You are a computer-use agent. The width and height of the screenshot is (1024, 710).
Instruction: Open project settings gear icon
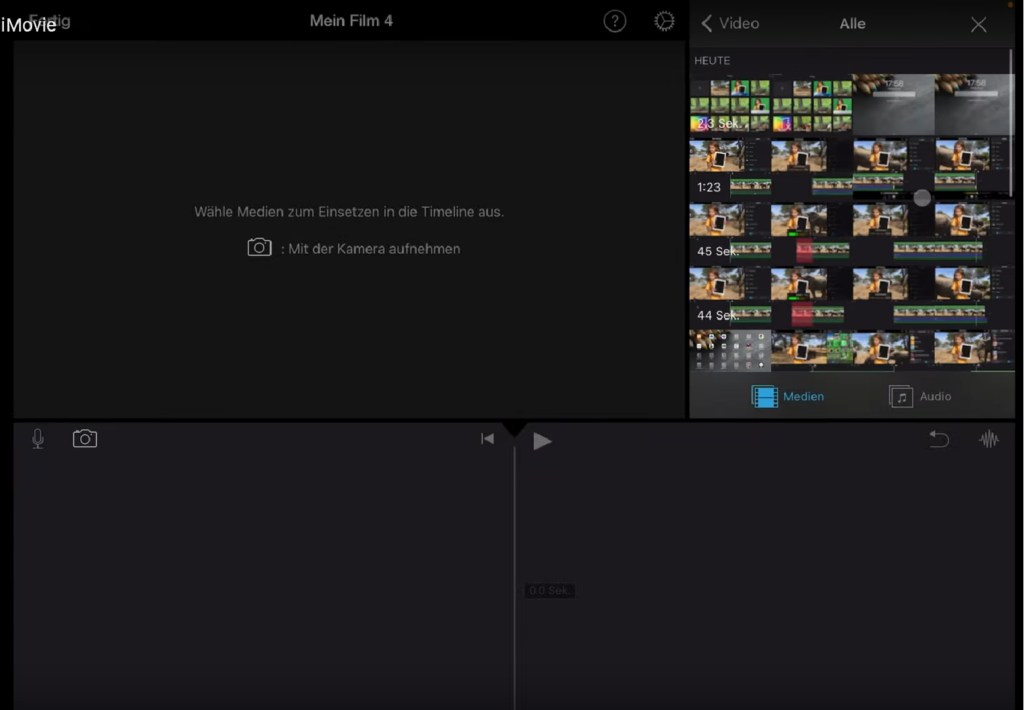pos(664,22)
